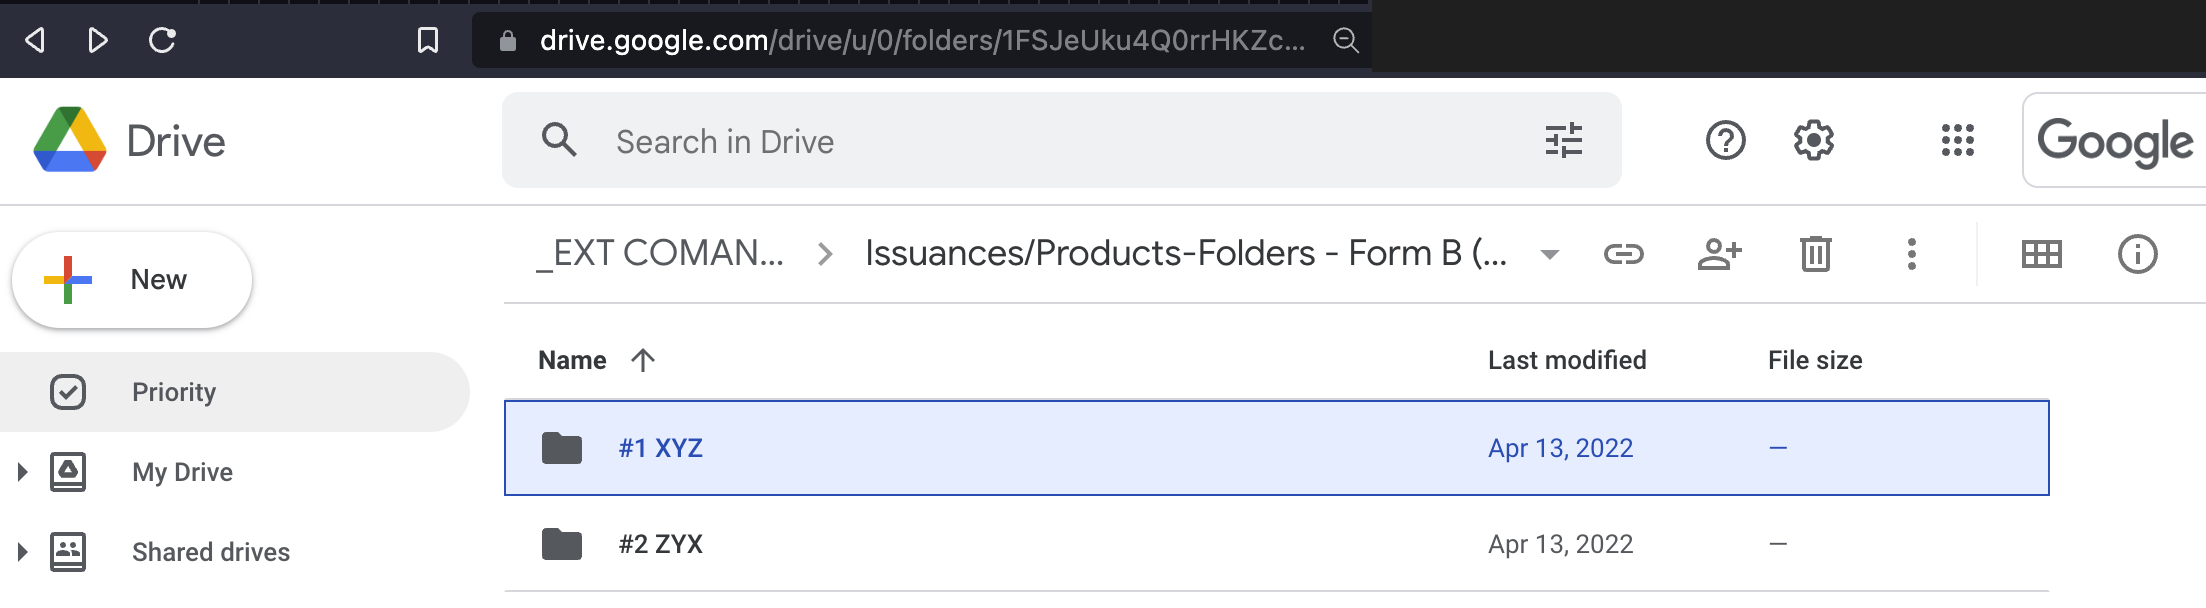Image resolution: width=2206 pixels, height=608 pixels.
Task: Share the folder with add-person icon
Action: (1719, 254)
